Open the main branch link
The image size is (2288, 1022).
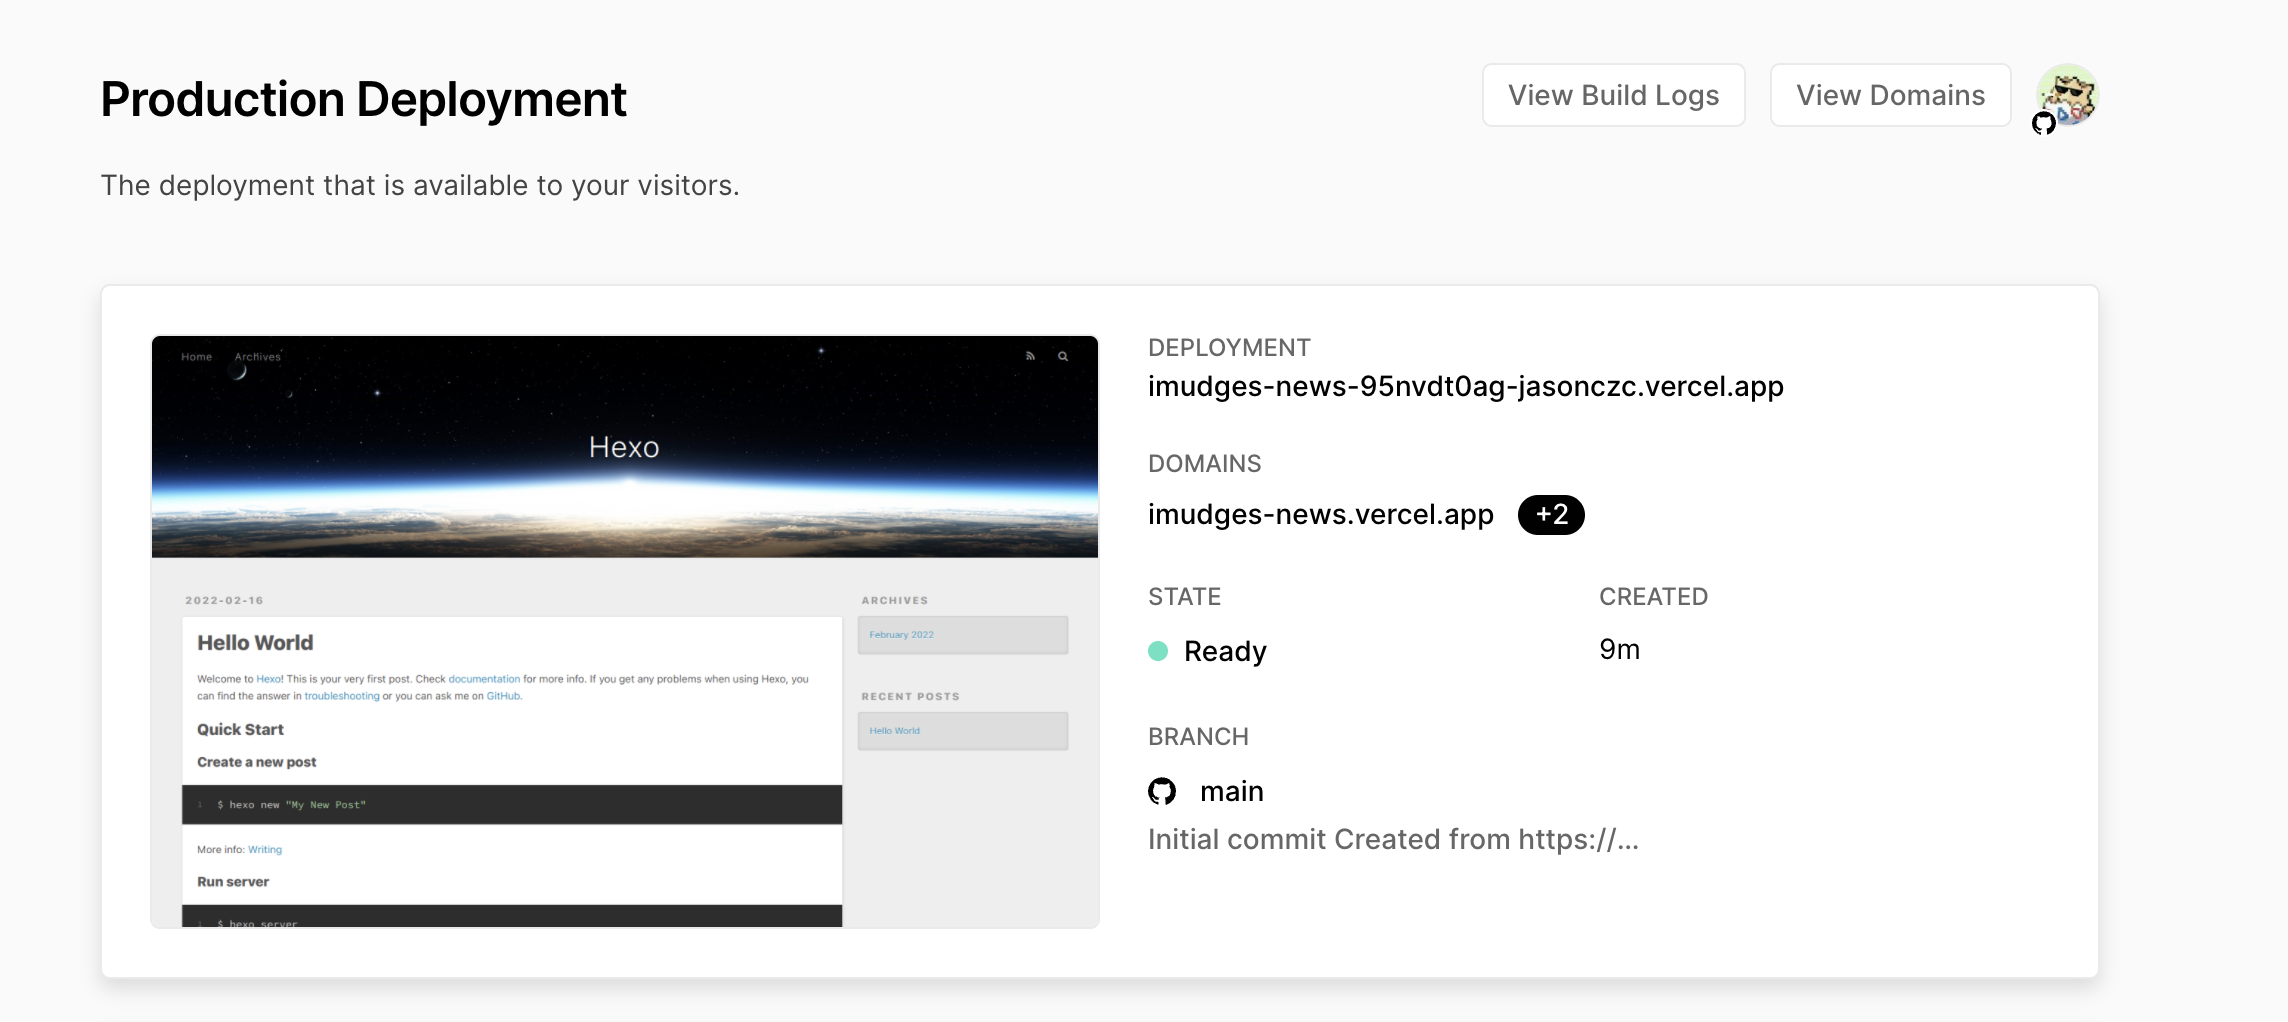coord(1231,791)
